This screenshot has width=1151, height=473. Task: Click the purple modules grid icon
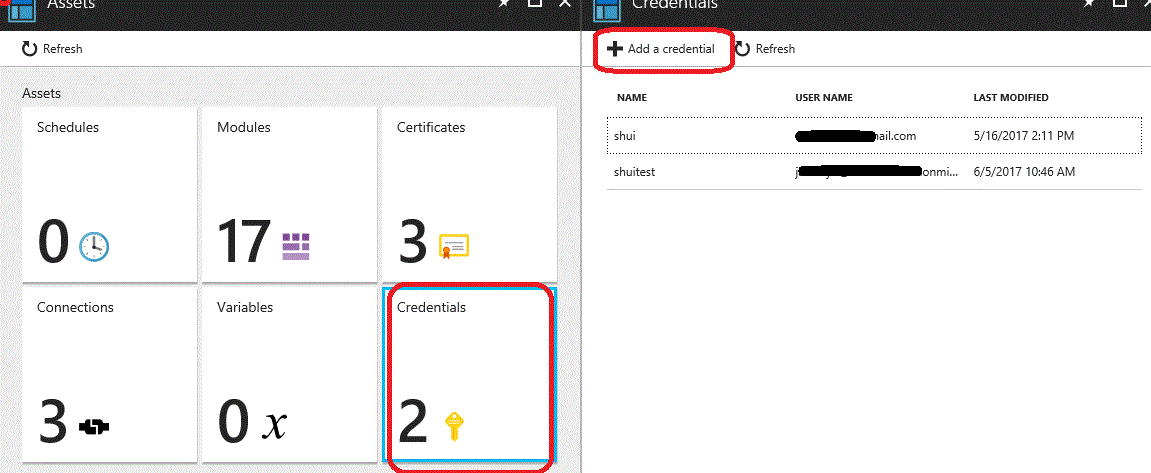pyautogui.click(x=297, y=247)
